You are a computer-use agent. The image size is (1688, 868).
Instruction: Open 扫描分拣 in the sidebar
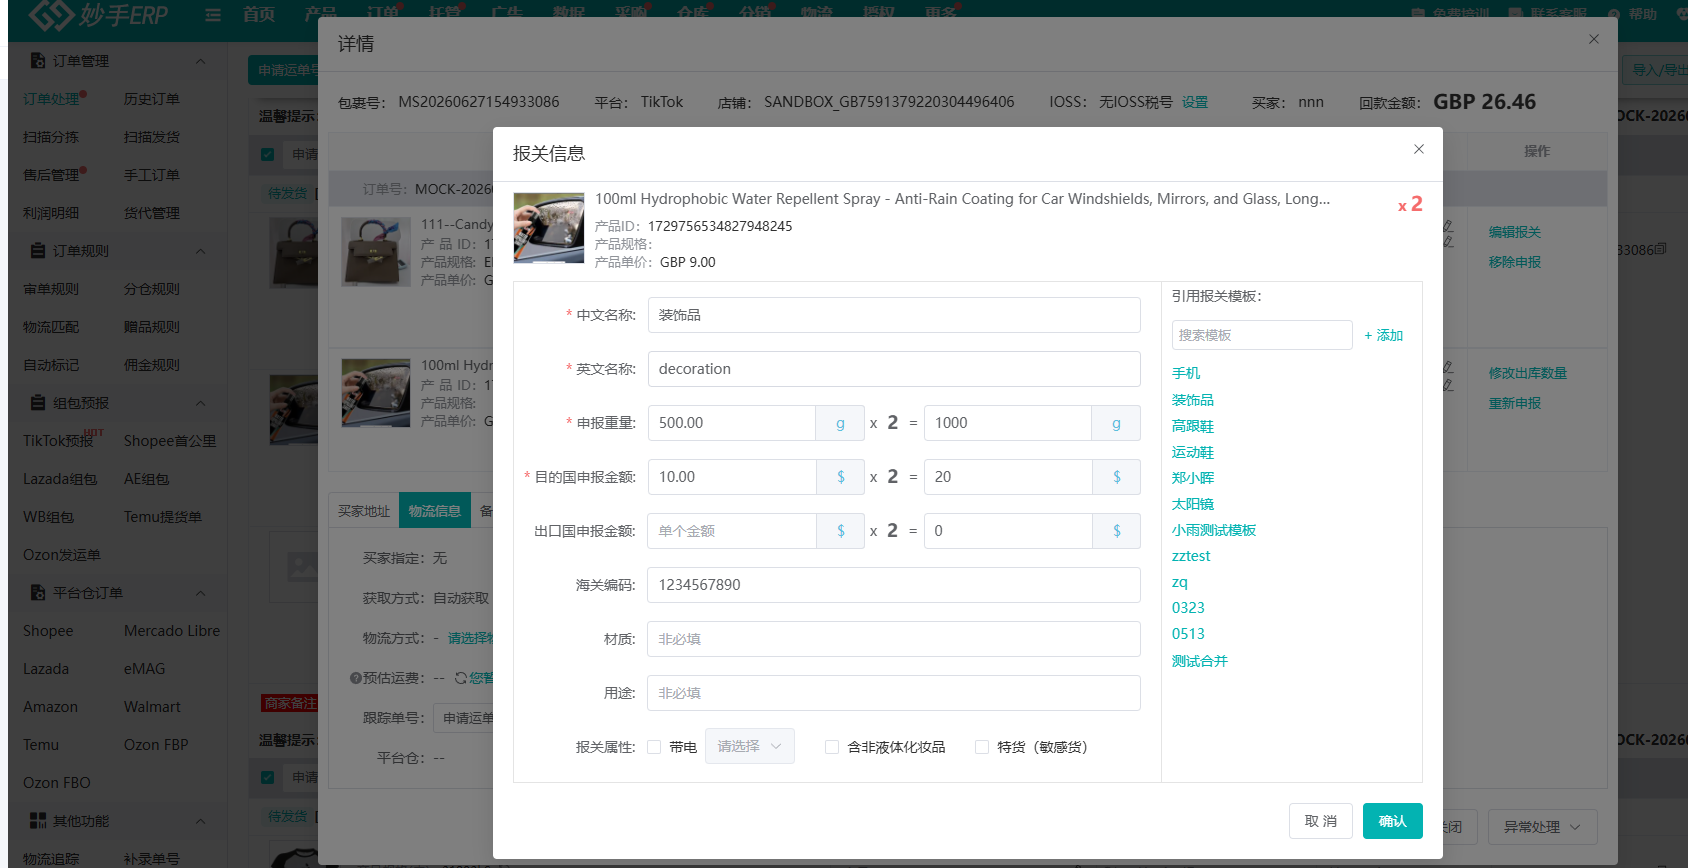(x=51, y=137)
